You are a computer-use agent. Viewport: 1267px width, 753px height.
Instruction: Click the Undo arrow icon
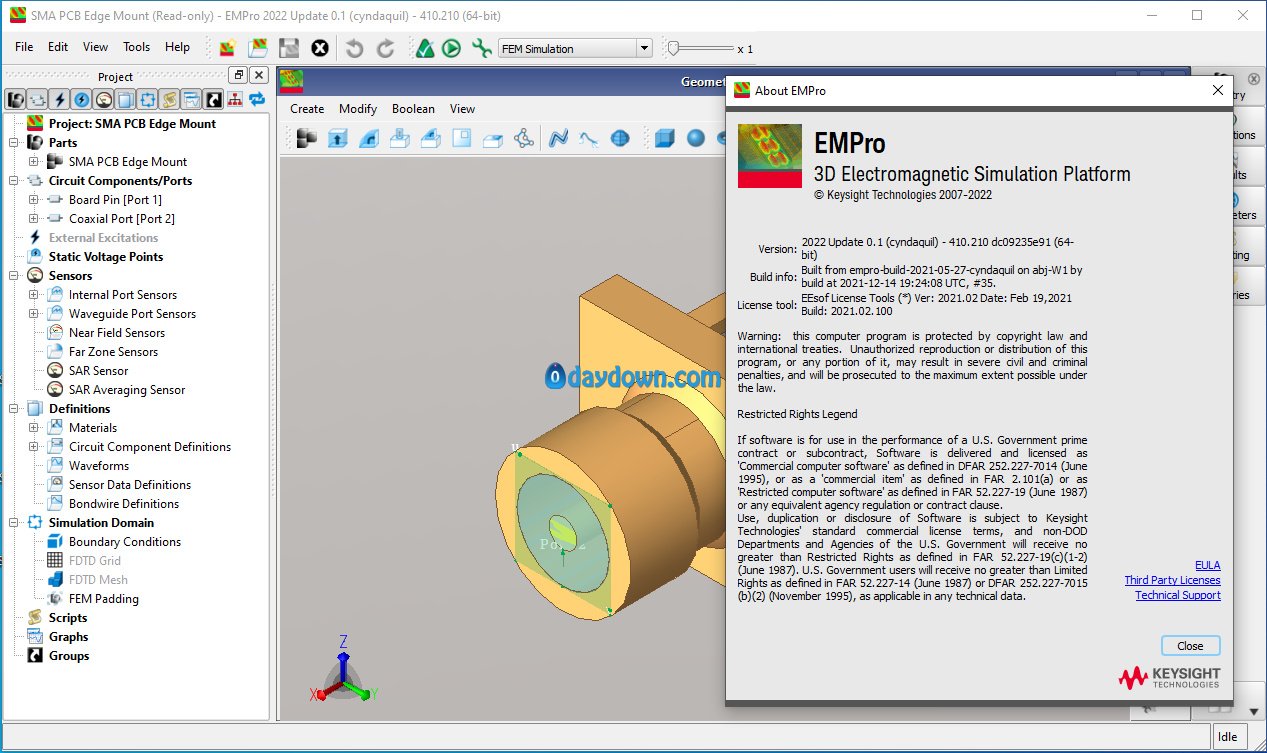354,48
